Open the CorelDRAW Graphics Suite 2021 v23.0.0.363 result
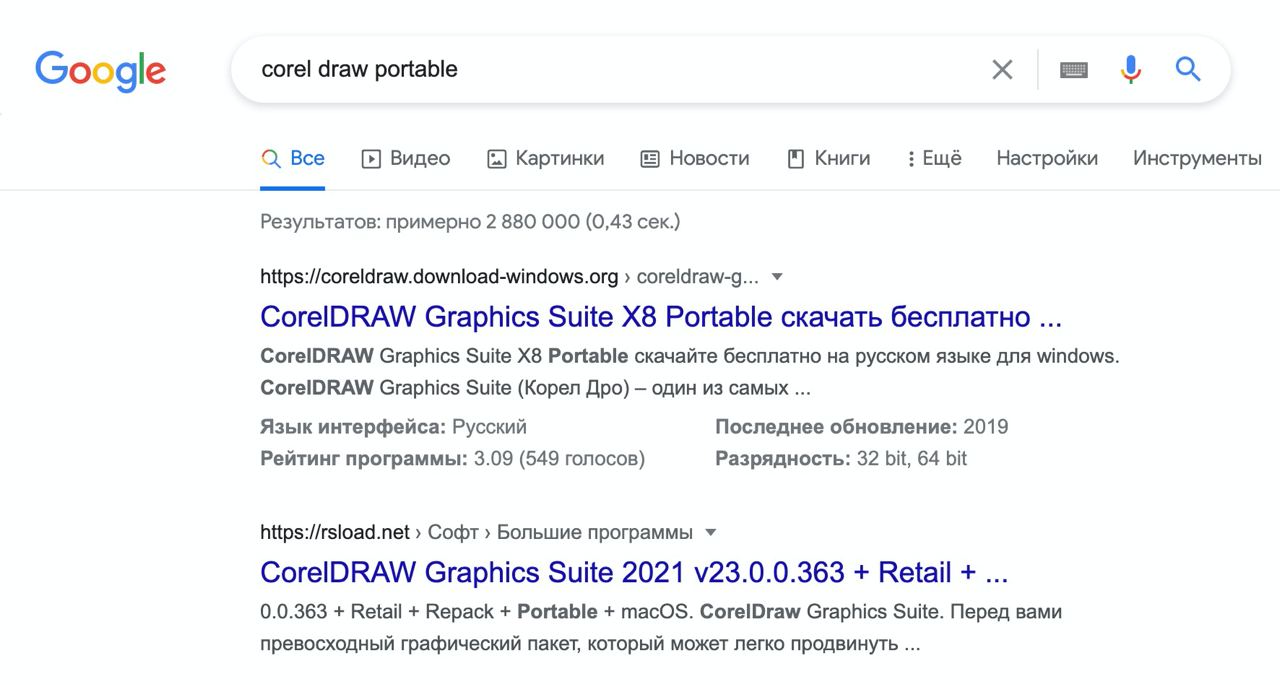This screenshot has height=685, width=1280. (634, 572)
